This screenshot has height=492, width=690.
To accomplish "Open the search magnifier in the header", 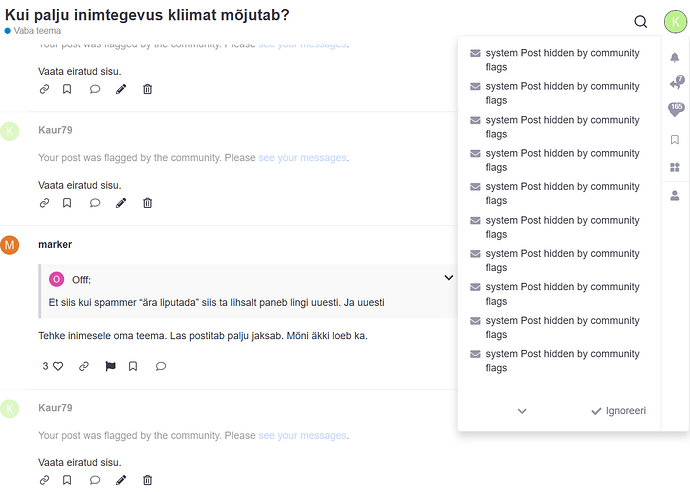I will [x=641, y=22].
